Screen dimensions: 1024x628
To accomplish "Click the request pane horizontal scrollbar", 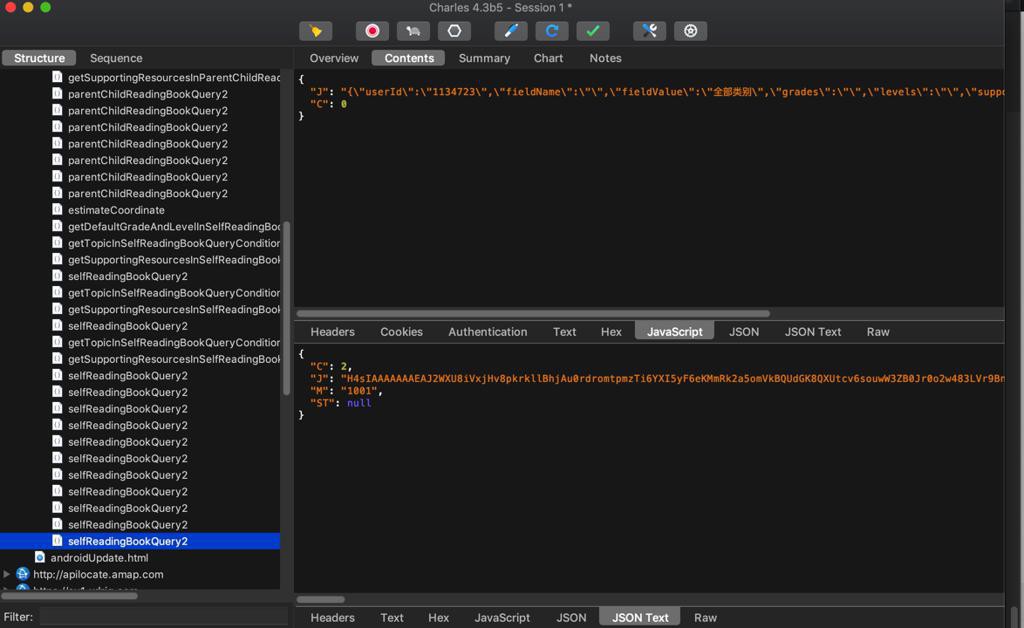I will pos(532,313).
